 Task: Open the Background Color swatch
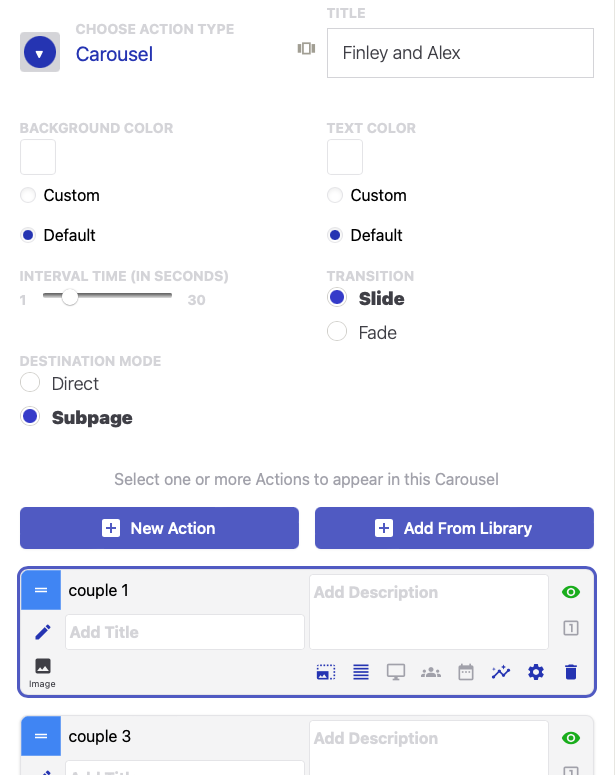coord(38,157)
